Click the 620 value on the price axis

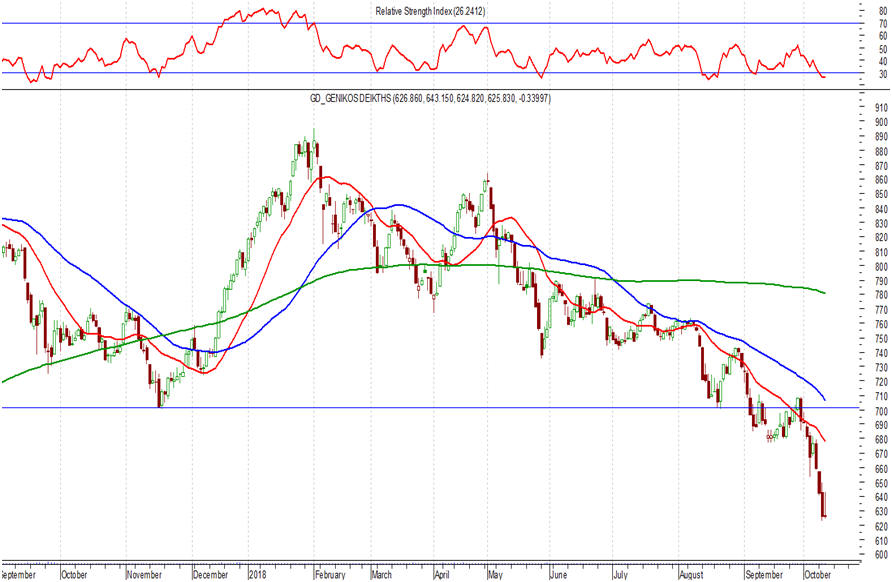881,526
